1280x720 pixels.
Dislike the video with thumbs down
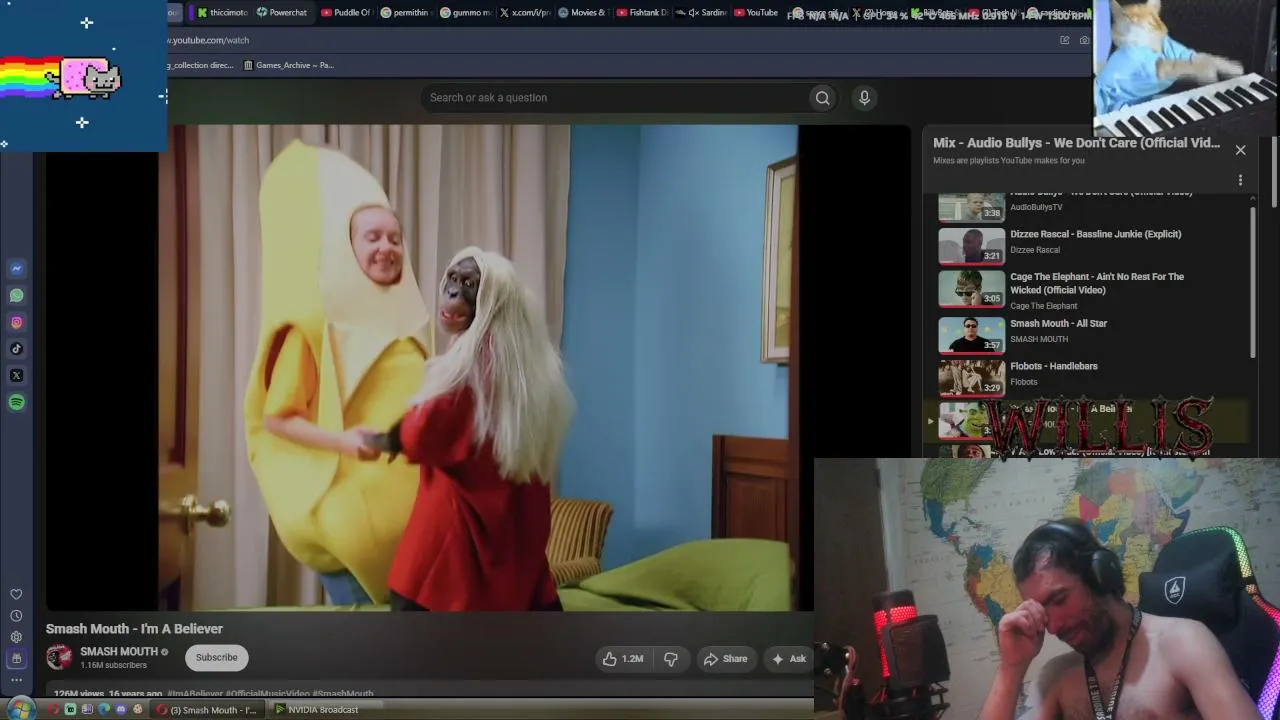point(671,659)
